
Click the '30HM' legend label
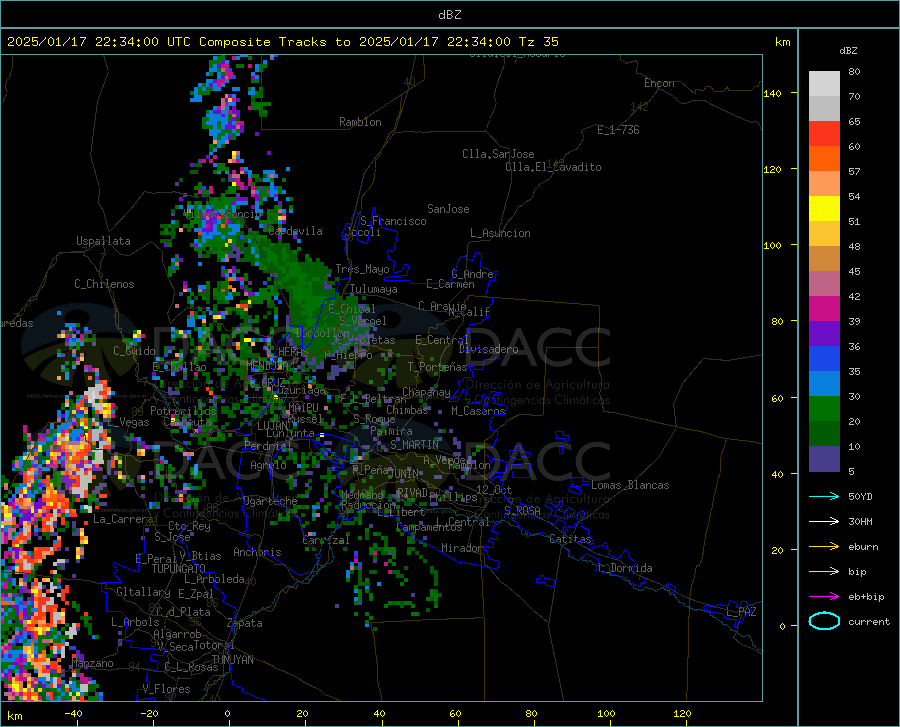[x=860, y=522]
